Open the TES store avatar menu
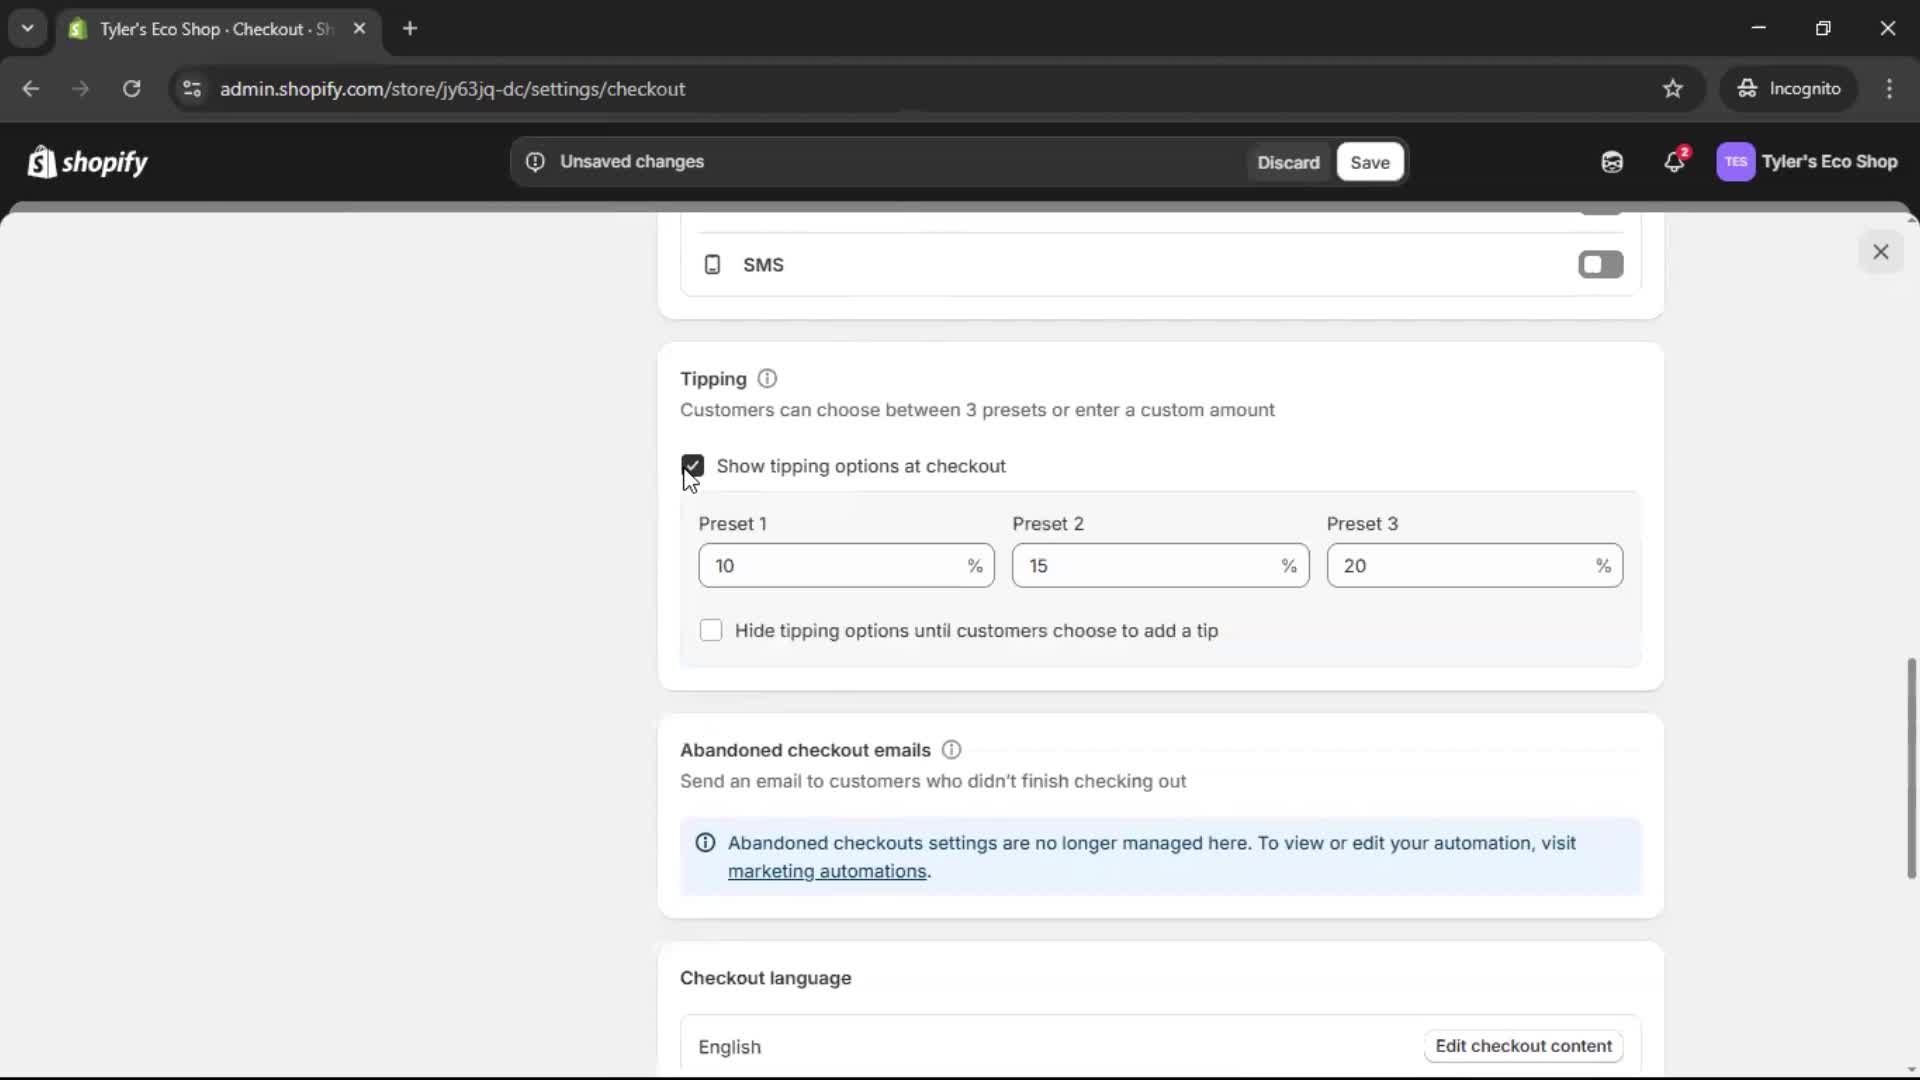Image resolution: width=1920 pixels, height=1080 pixels. pyautogui.click(x=1737, y=161)
